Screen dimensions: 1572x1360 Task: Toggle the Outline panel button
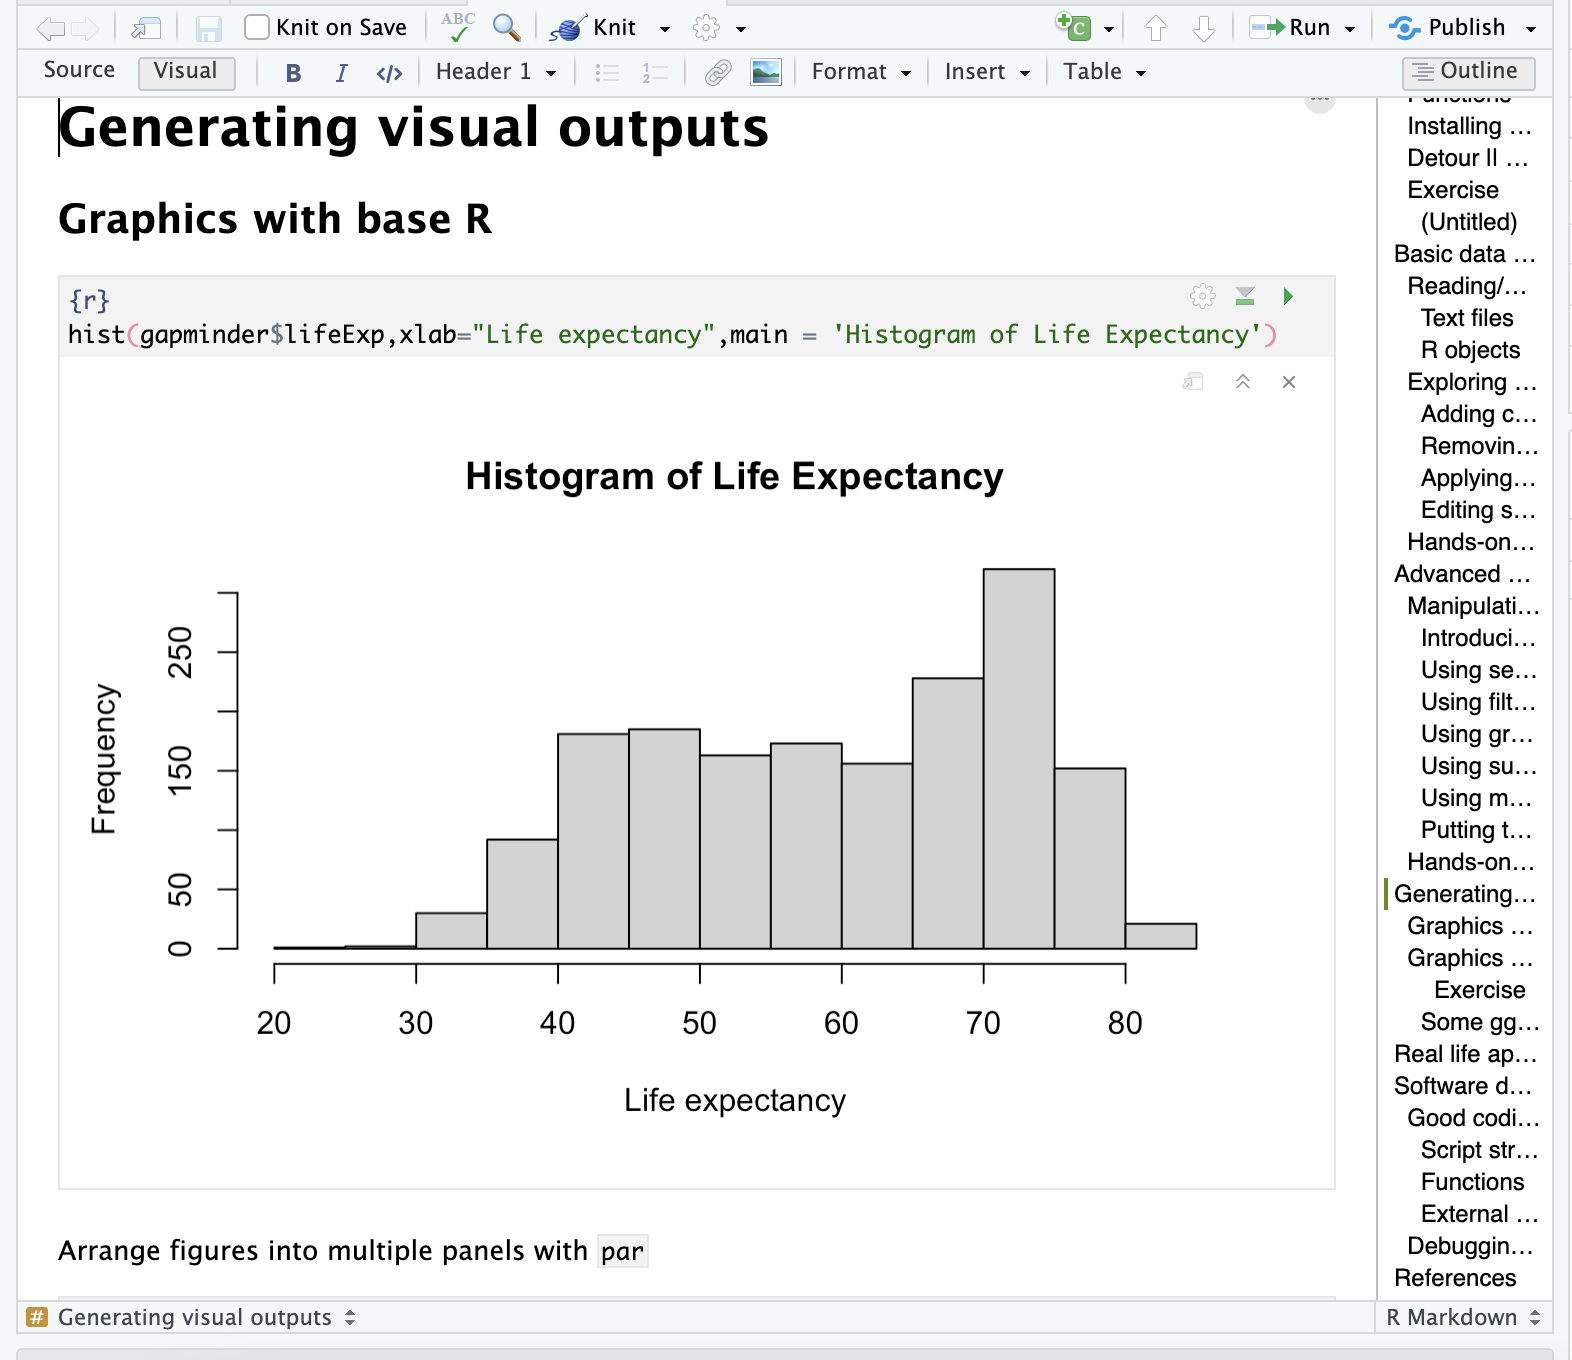tap(1468, 72)
